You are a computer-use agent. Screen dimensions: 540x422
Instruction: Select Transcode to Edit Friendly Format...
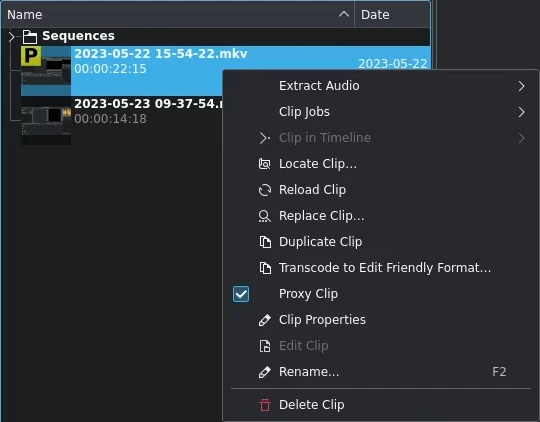pyautogui.click(x=381, y=268)
